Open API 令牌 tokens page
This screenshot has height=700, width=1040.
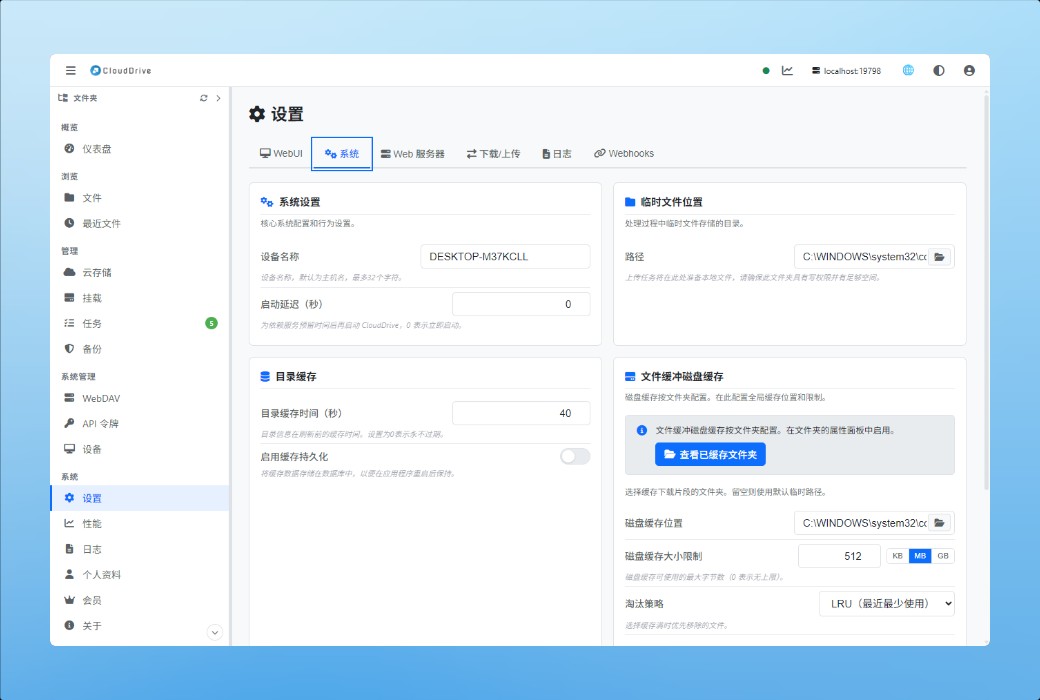(140, 423)
